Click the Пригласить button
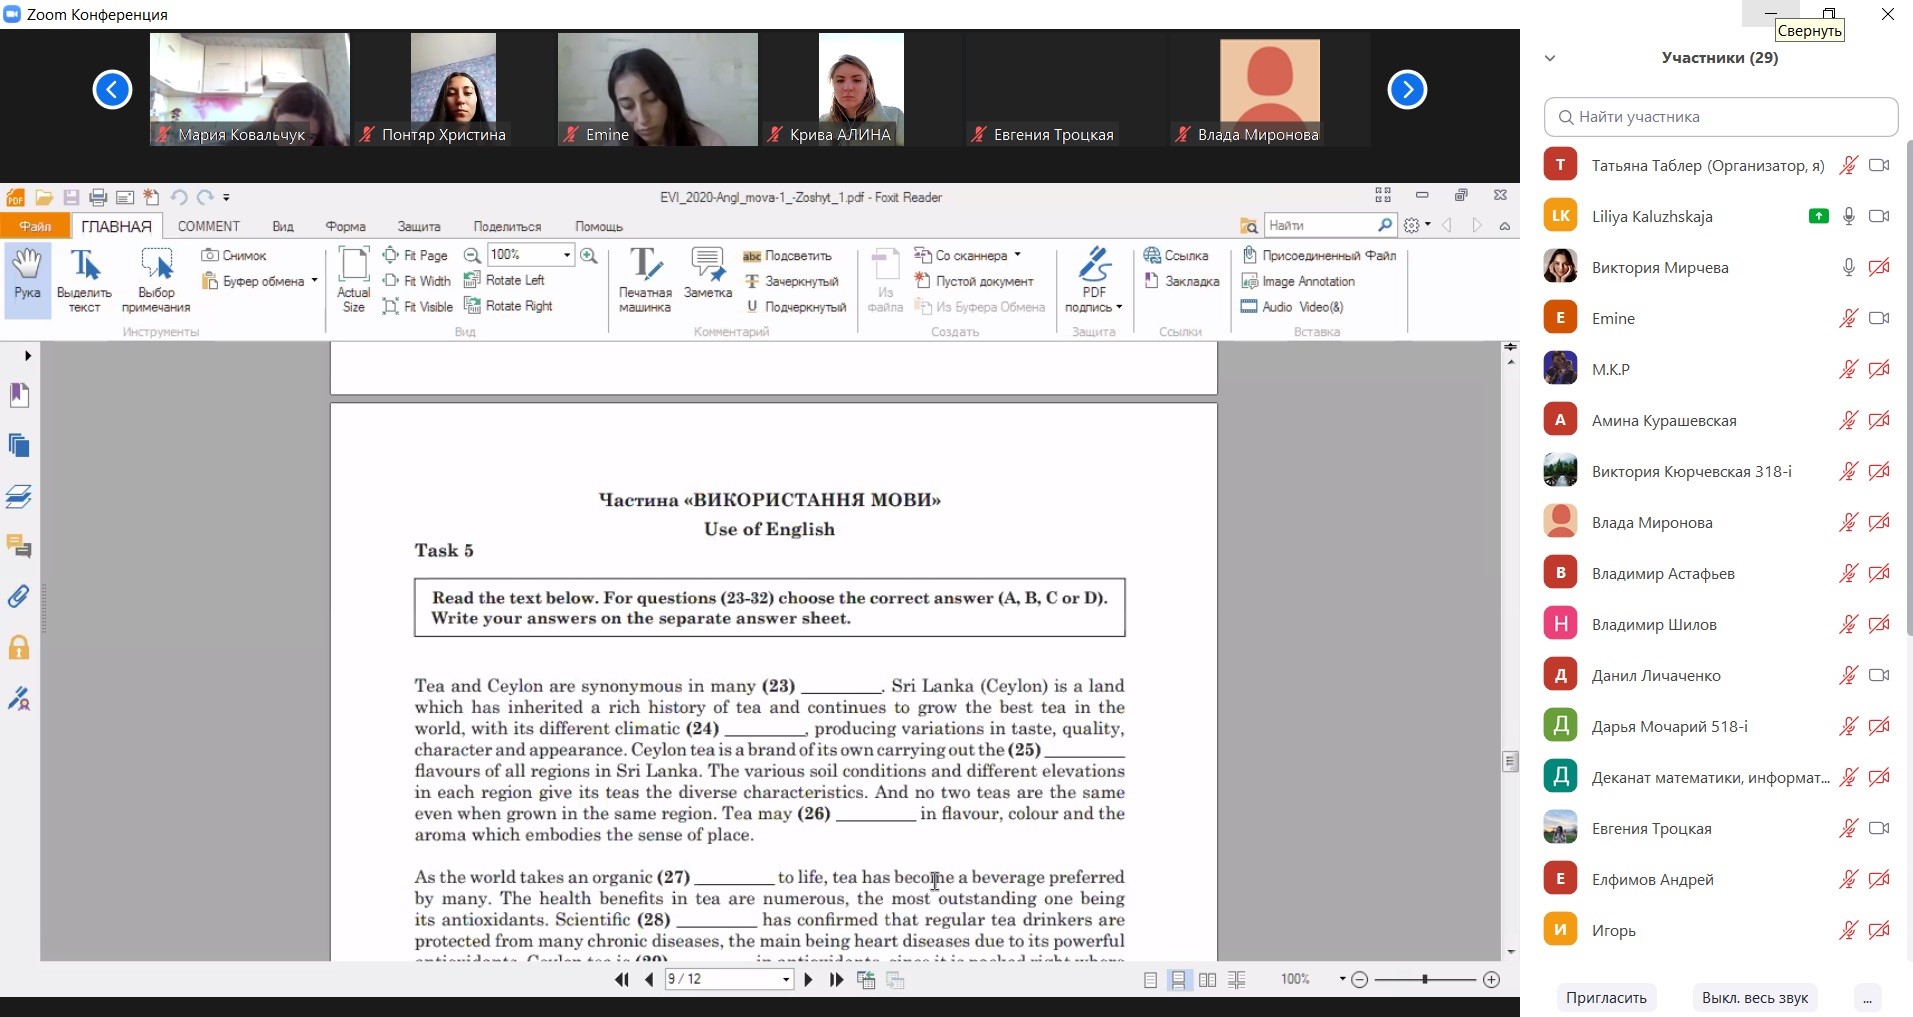 (1606, 998)
